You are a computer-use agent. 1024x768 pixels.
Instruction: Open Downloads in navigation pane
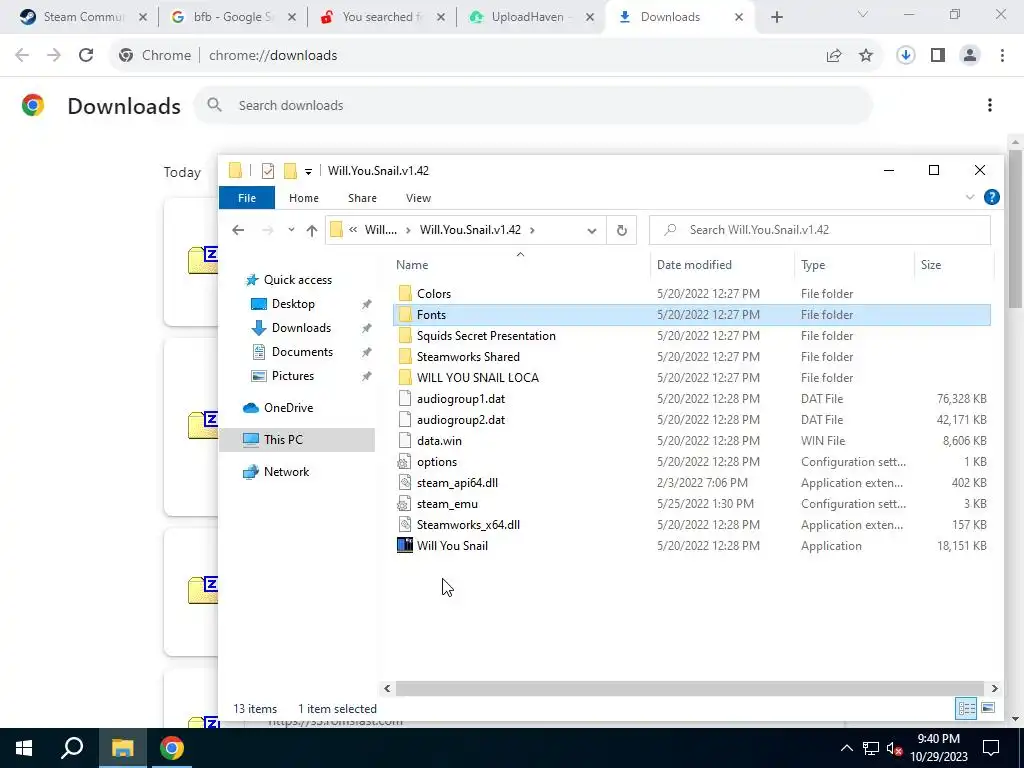[x=301, y=328]
